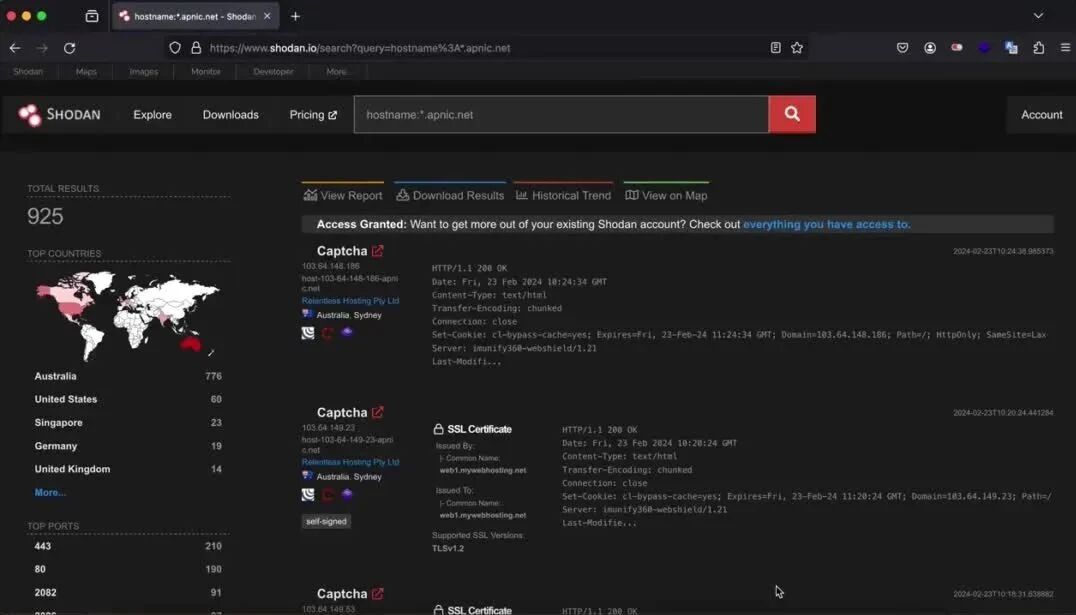Click the Firefox bookmark star icon

click(797, 48)
